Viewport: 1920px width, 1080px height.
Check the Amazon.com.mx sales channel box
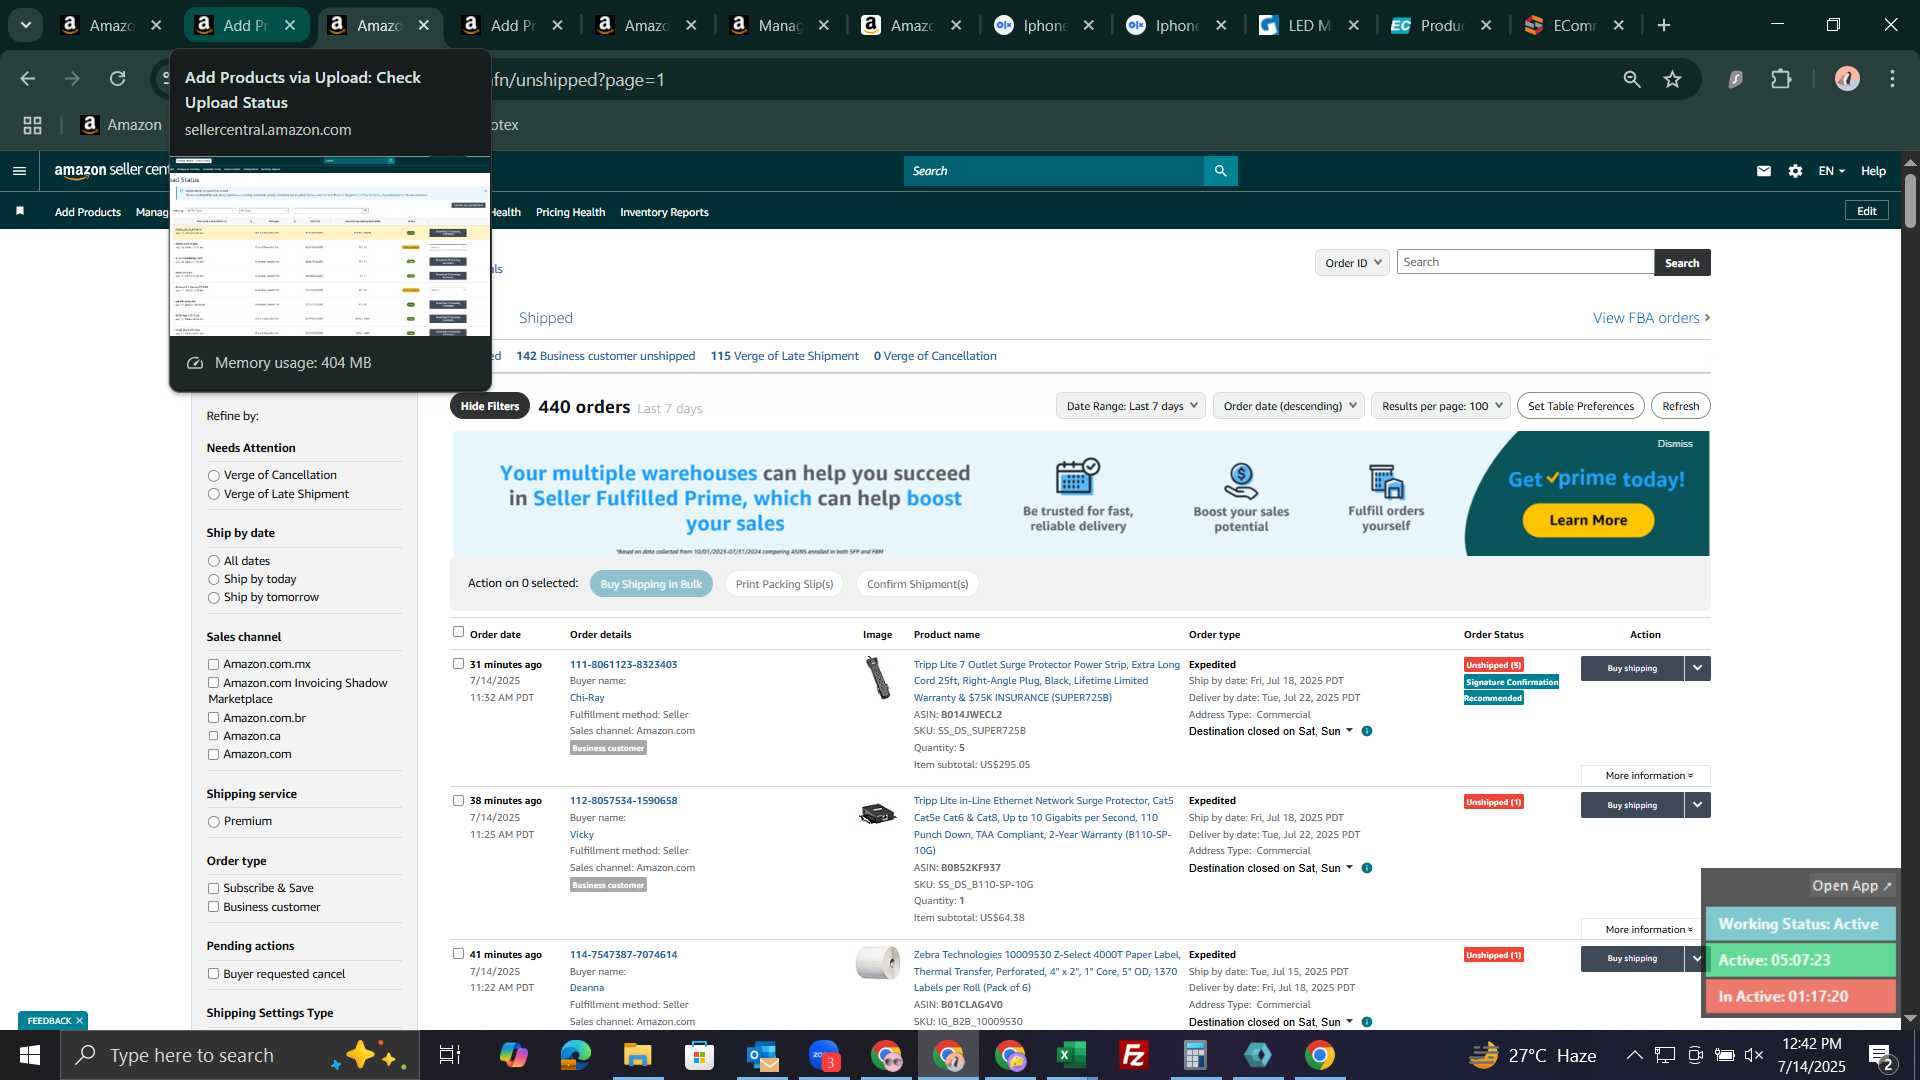click(x=213, y=664)
